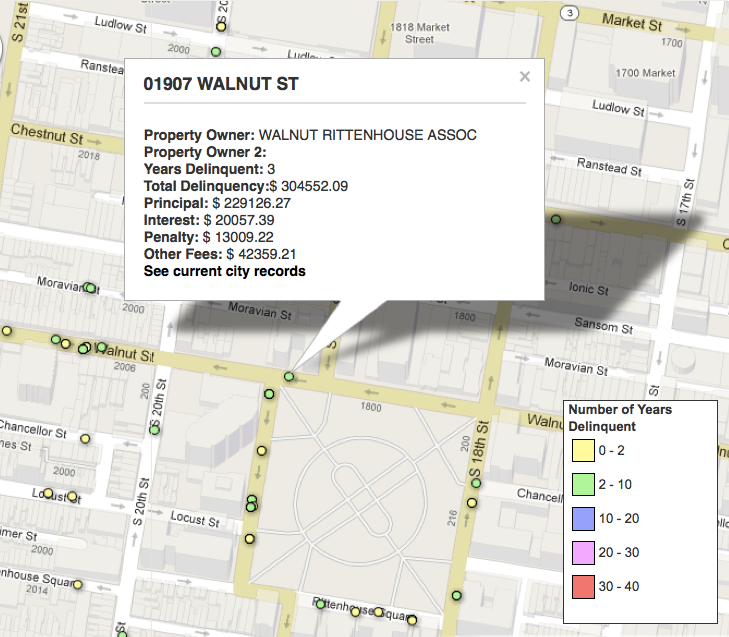Click the 1818 Market Street map label
729x637 pixels.
420,33
